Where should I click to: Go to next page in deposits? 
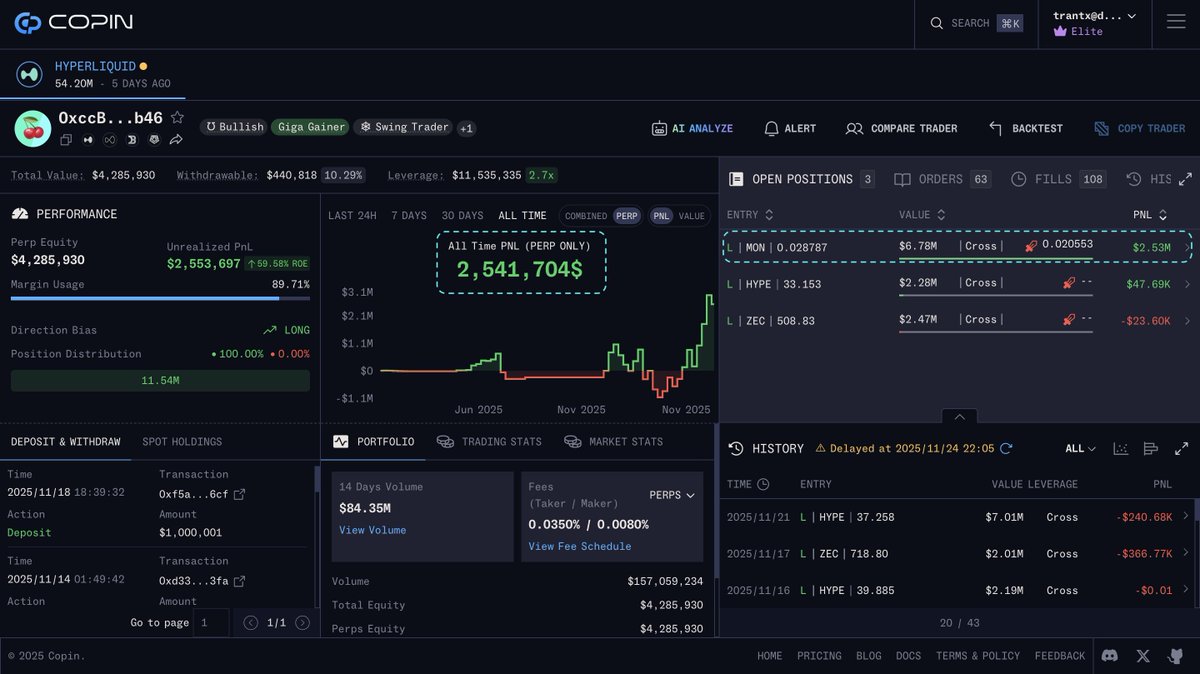click(302, 623)
